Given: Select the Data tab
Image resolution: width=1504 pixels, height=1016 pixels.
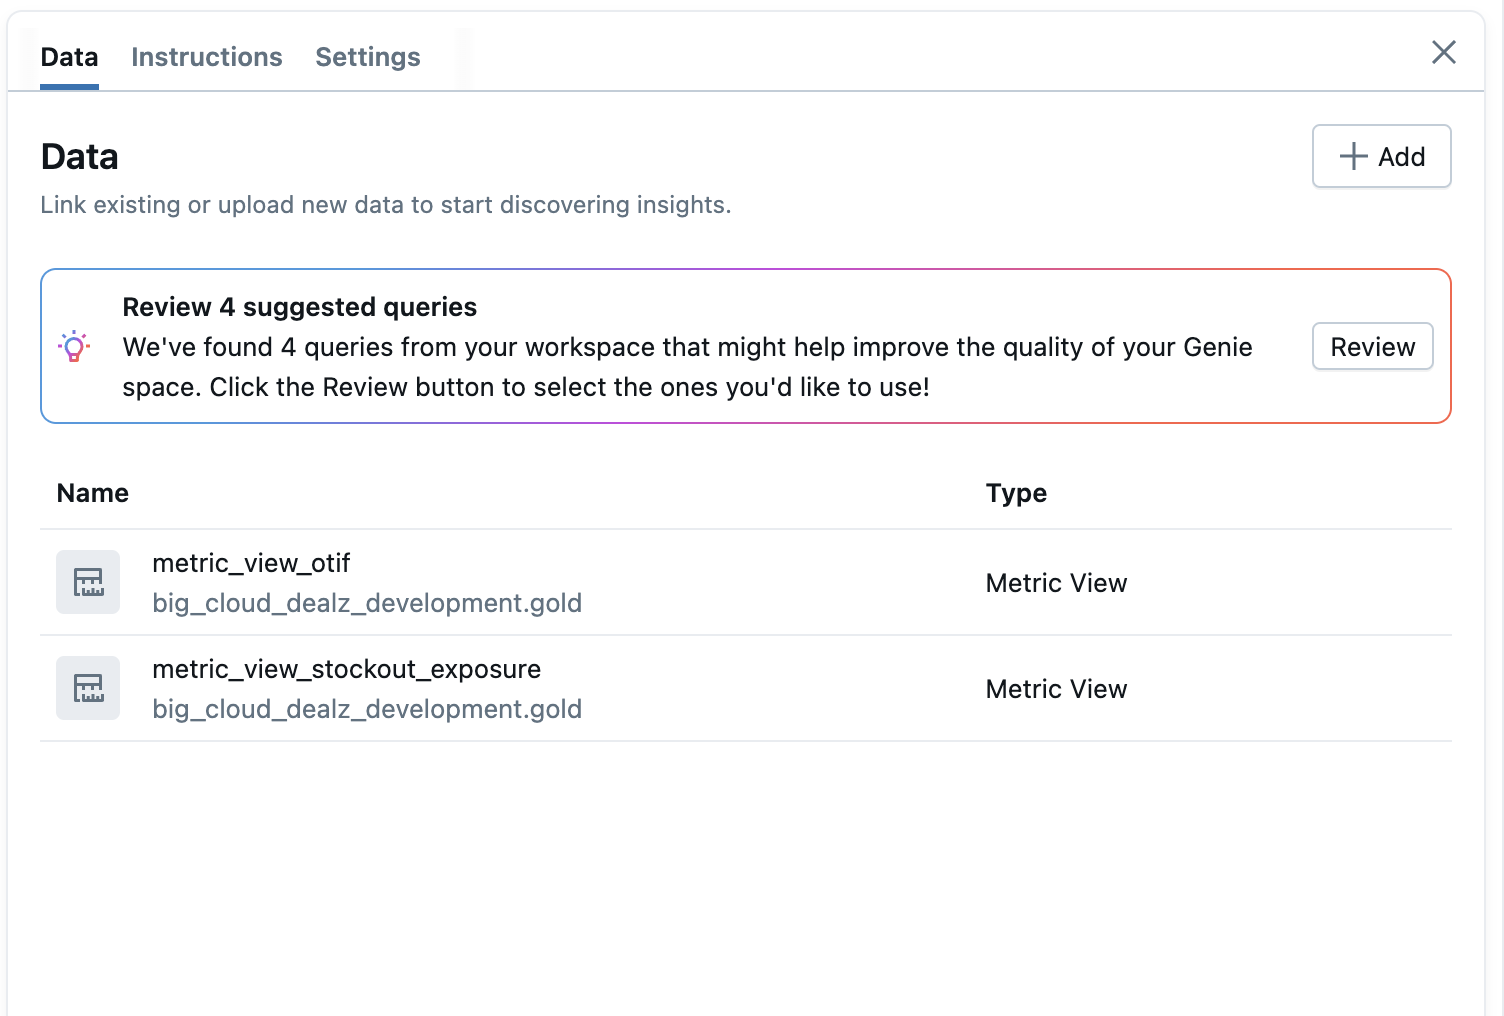Looking at the screenshot, I should click(69, 57).
